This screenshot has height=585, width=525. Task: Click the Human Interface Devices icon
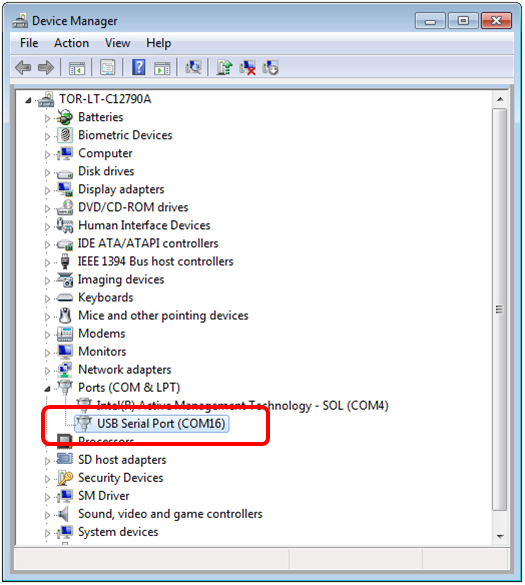tap(65, 225)
